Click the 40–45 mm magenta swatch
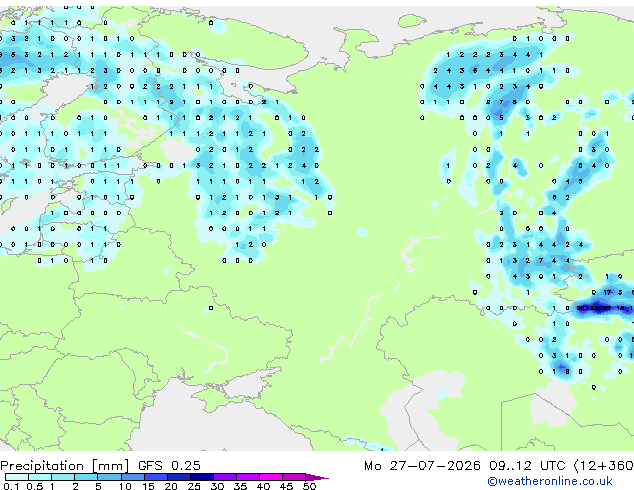Image resolution: width=634 pixels, height=490 pixels. 271,477
